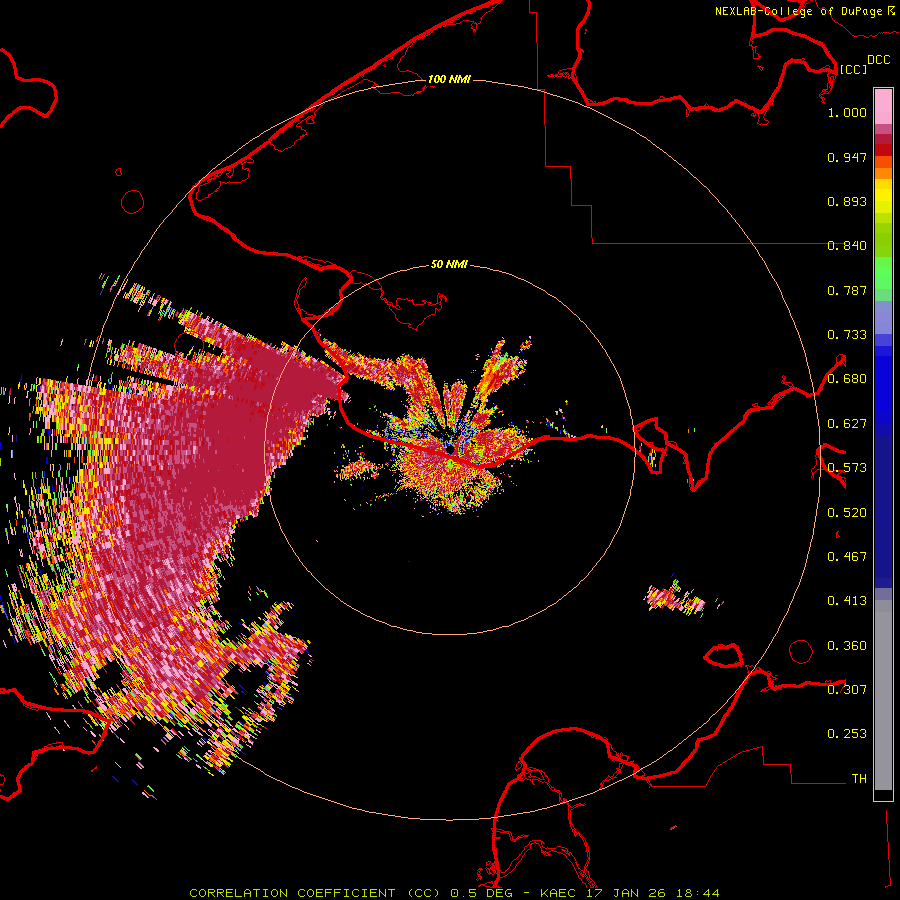Click the 100 NMI range ring label

pyautogui.click(x=449, y=79)
